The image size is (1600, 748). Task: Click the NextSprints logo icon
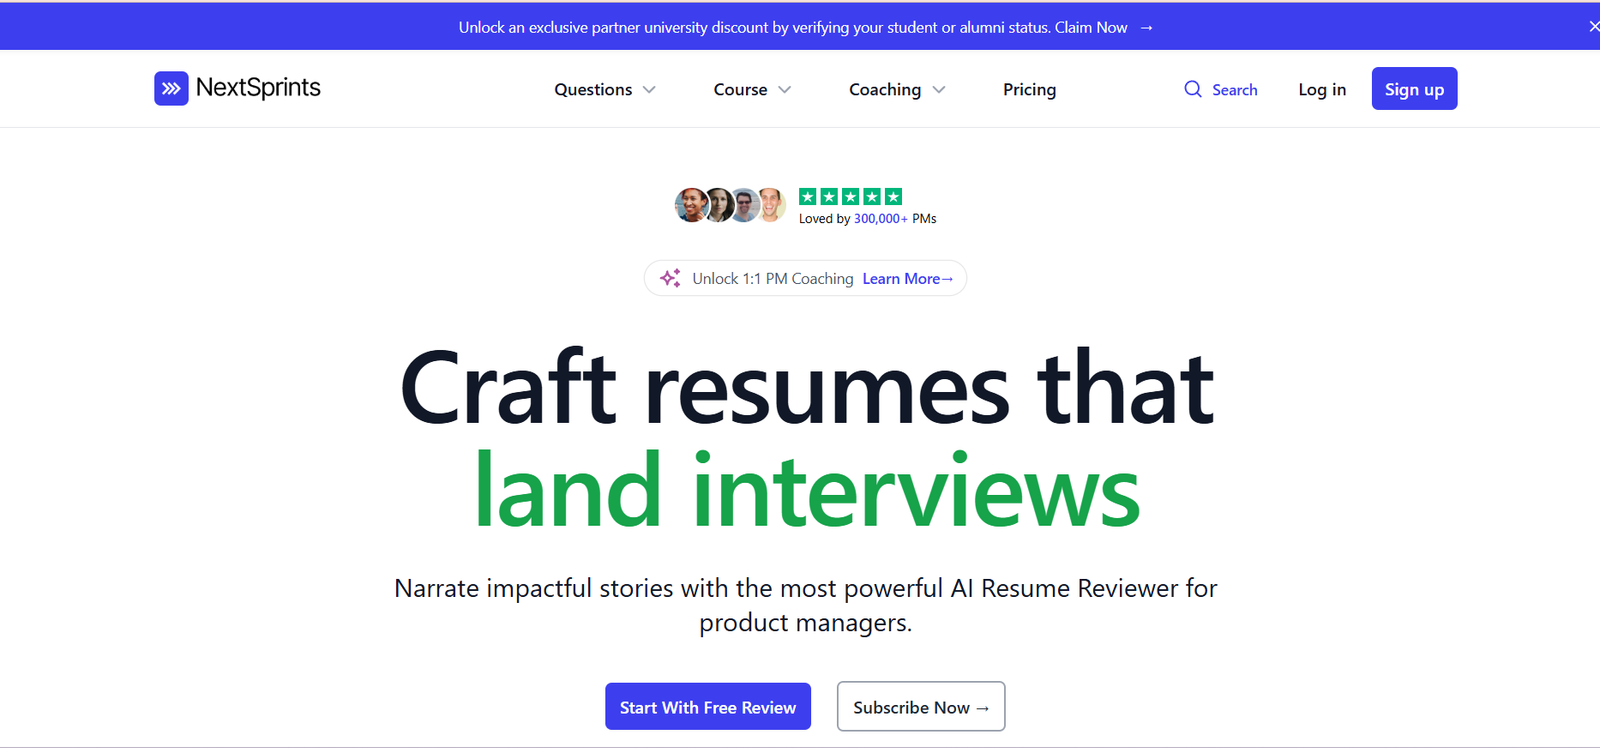tap(171, 88)
